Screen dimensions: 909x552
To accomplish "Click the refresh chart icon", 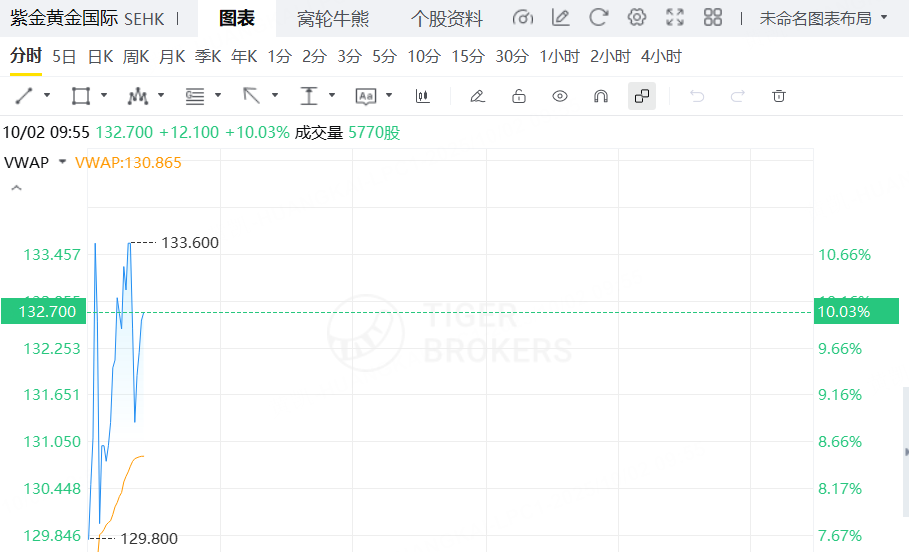I will click(x=599, y=18).
